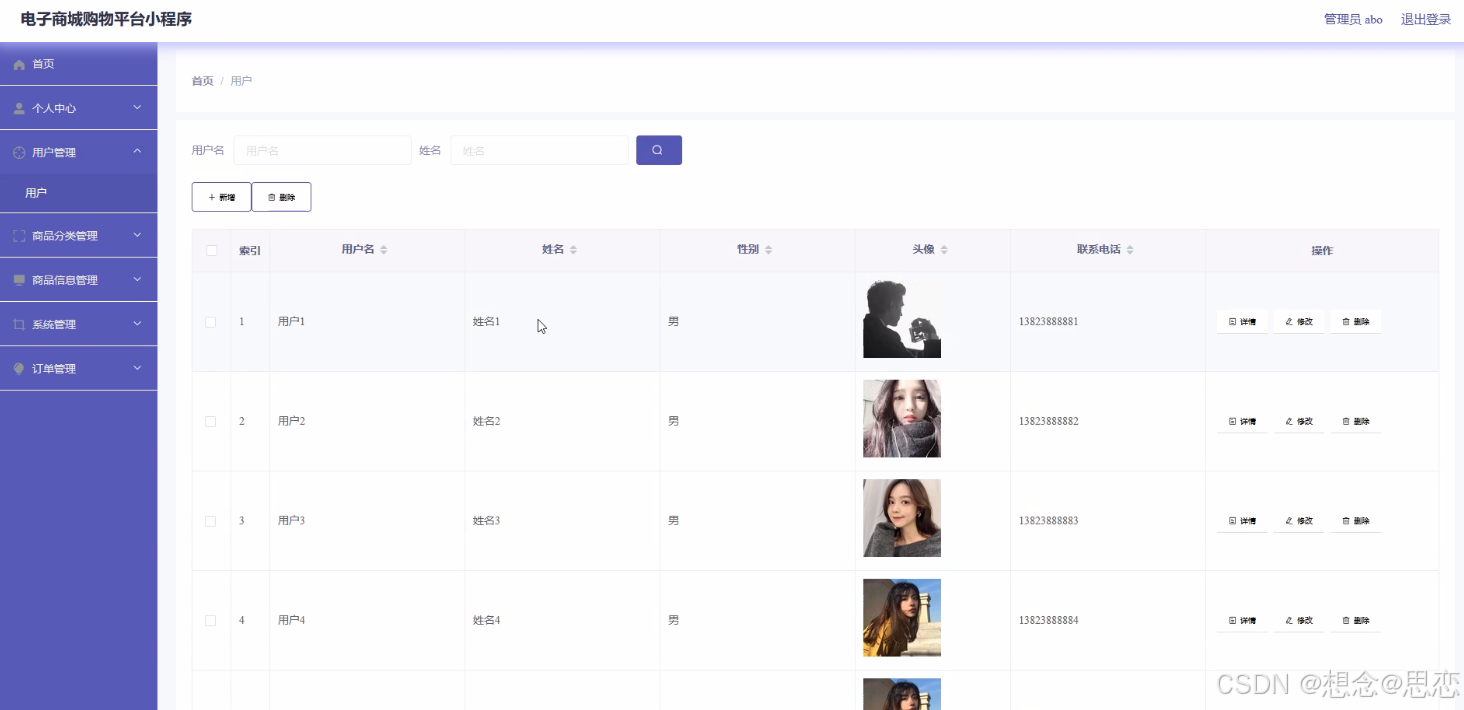Toggle the select-all checkbox in table header

[211, 250]
